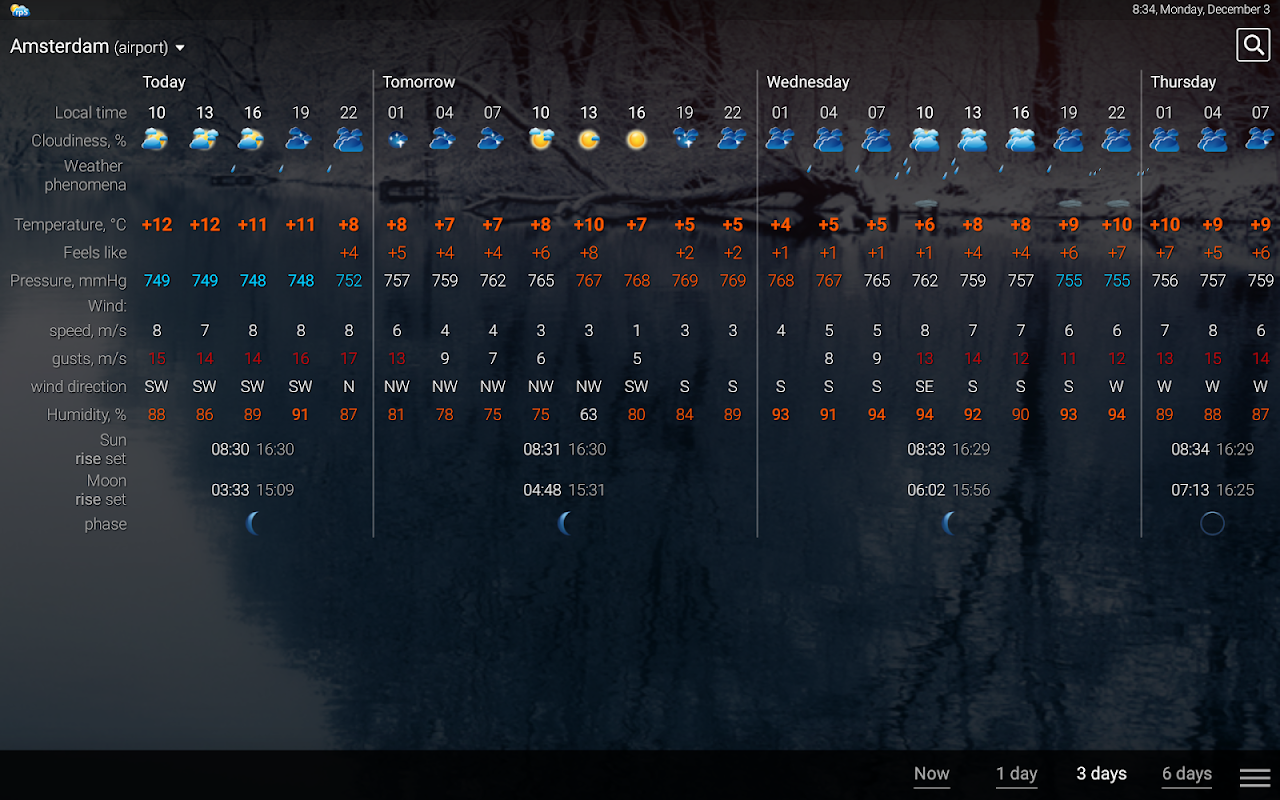The width and height of the screenshot is (1280, 800).
Task: Open the search magnifier icon
Action: pos(1253,45)
